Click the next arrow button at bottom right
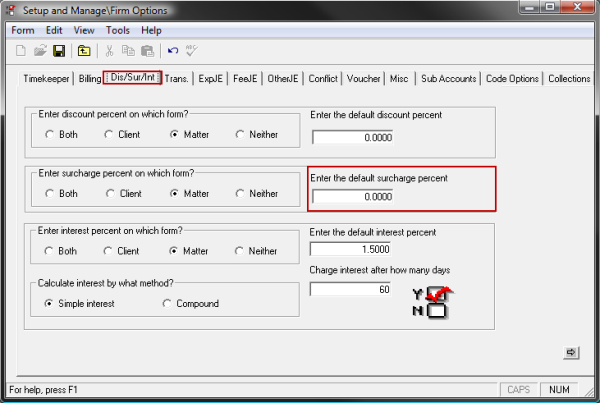 pos(572,352)
